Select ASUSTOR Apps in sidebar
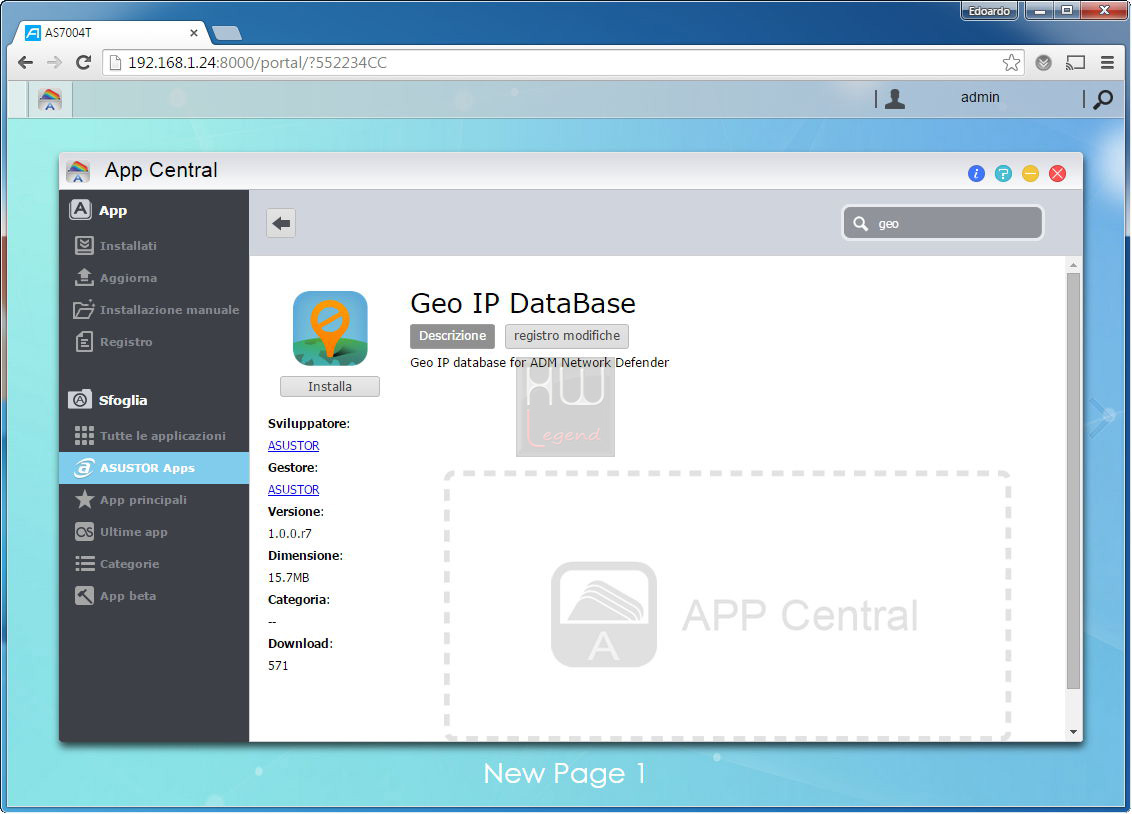This screenshot has height=814, width=1132. pyautogui.click(x=154, y=468)
